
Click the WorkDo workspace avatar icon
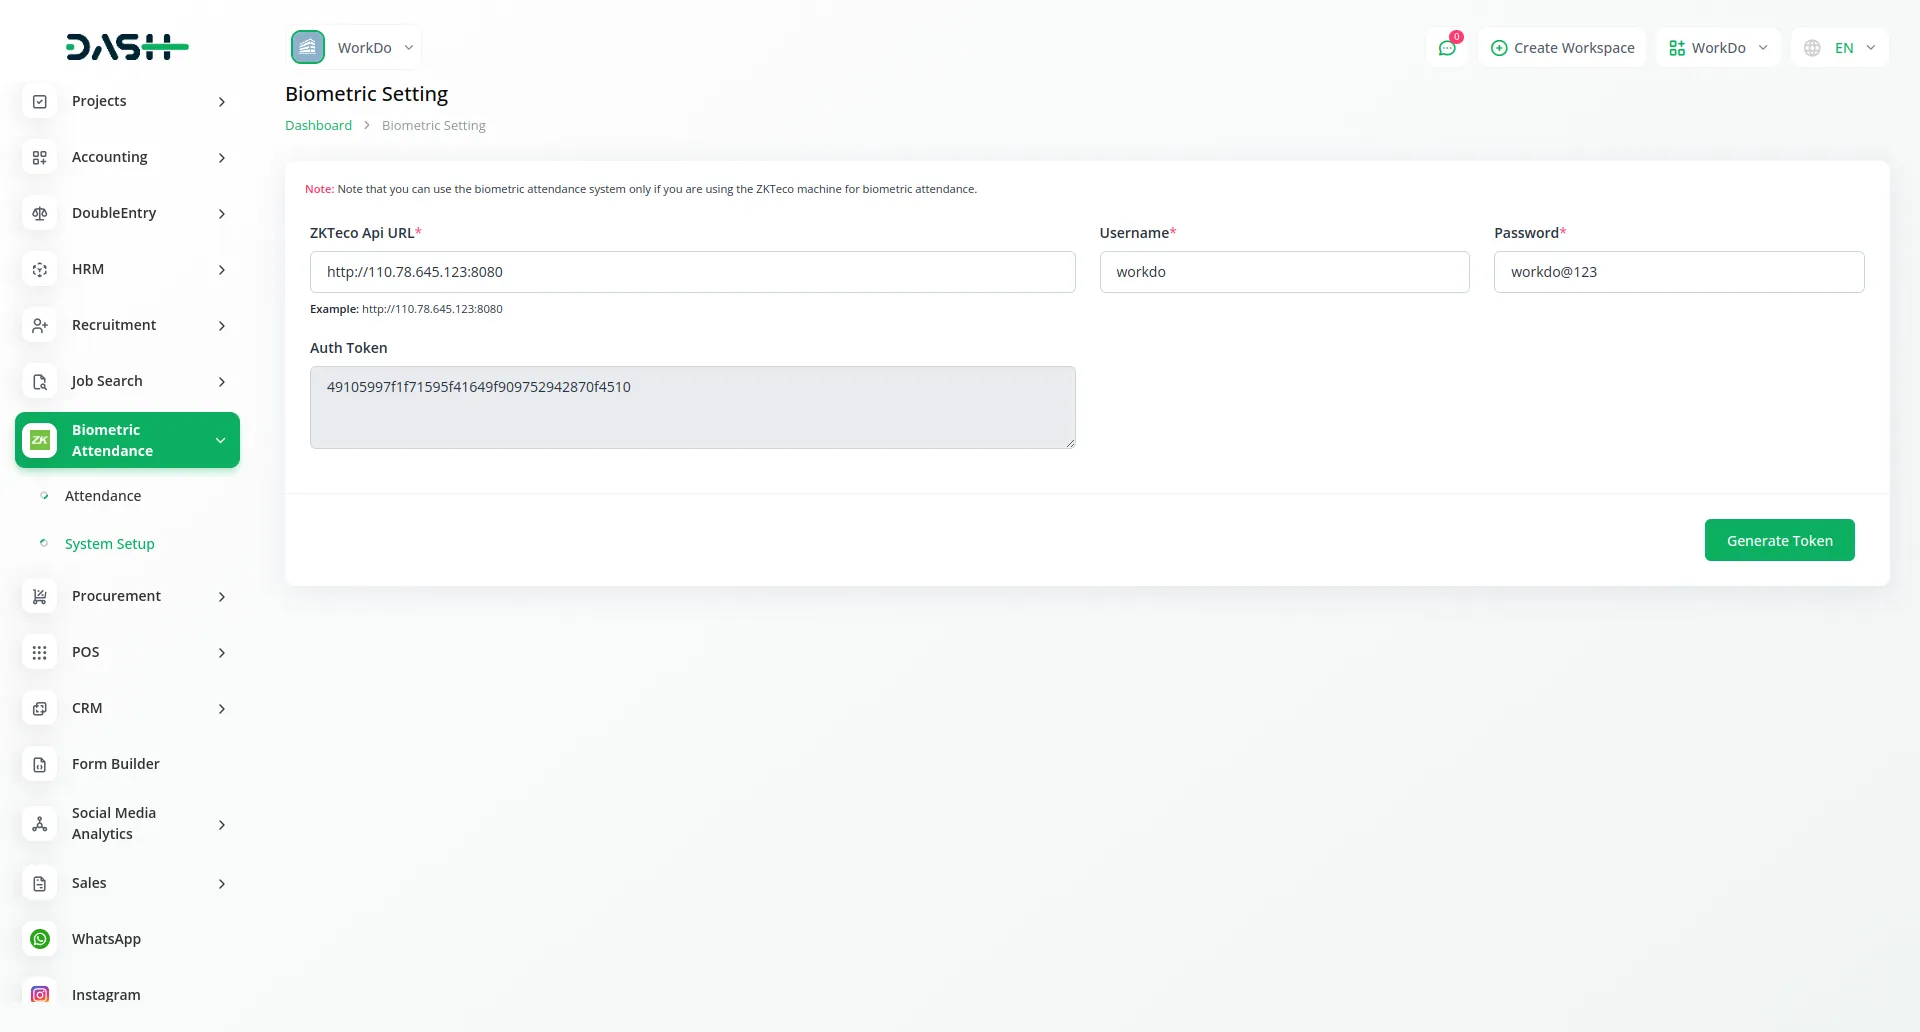[x=308, y=47]
